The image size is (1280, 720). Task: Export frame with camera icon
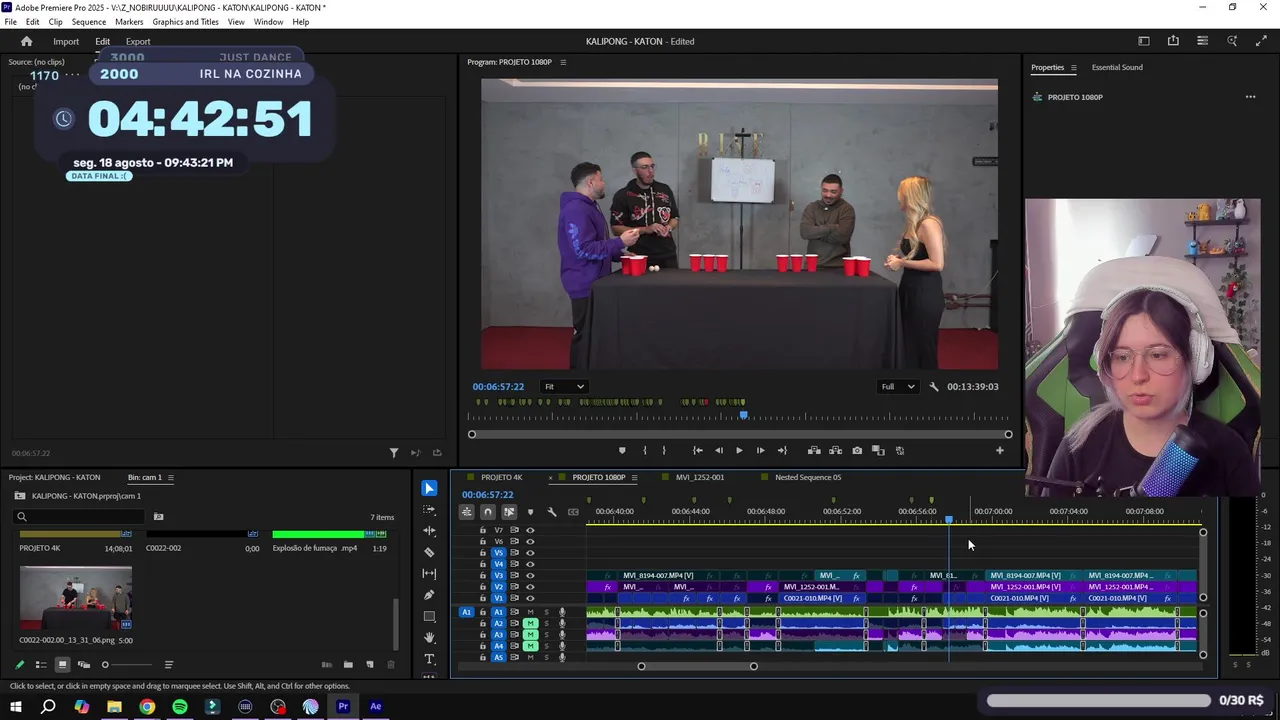pos(857,451)
